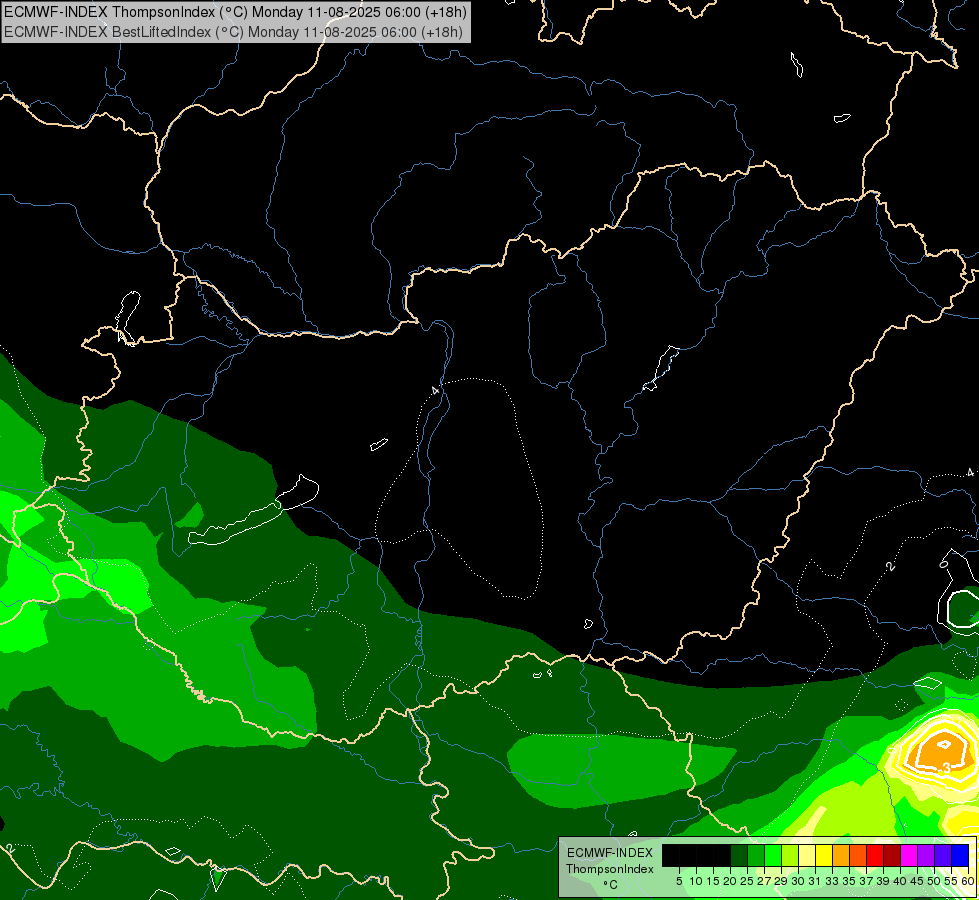The height and width of the screenshot is (900, 979).
Task: Choose the bright red 37–39 legend swatch
Action: tap(875, 855)
